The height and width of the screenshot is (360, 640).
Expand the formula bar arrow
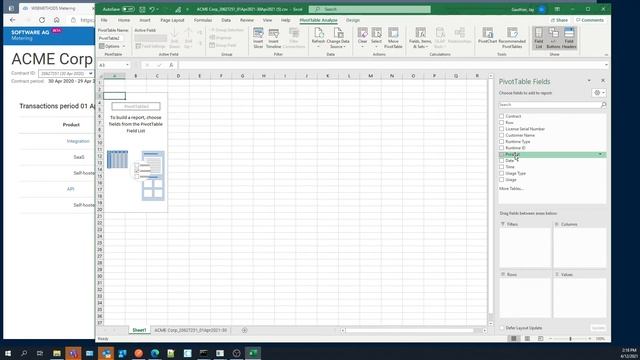tap(606, 65)
